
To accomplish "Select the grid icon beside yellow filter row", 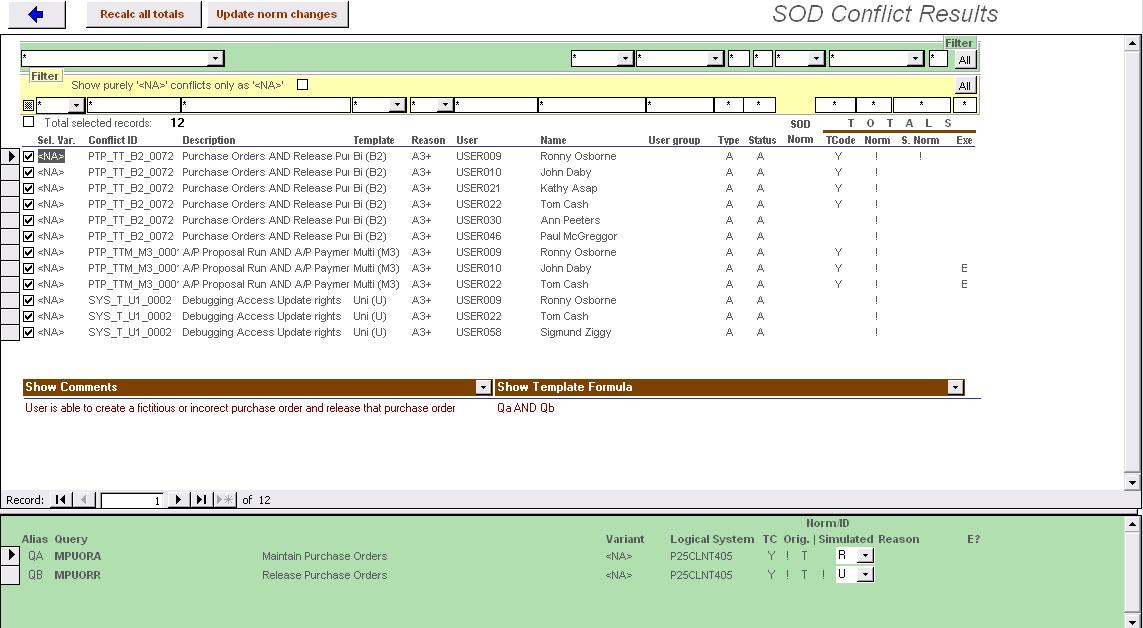I will pos(28,106).
